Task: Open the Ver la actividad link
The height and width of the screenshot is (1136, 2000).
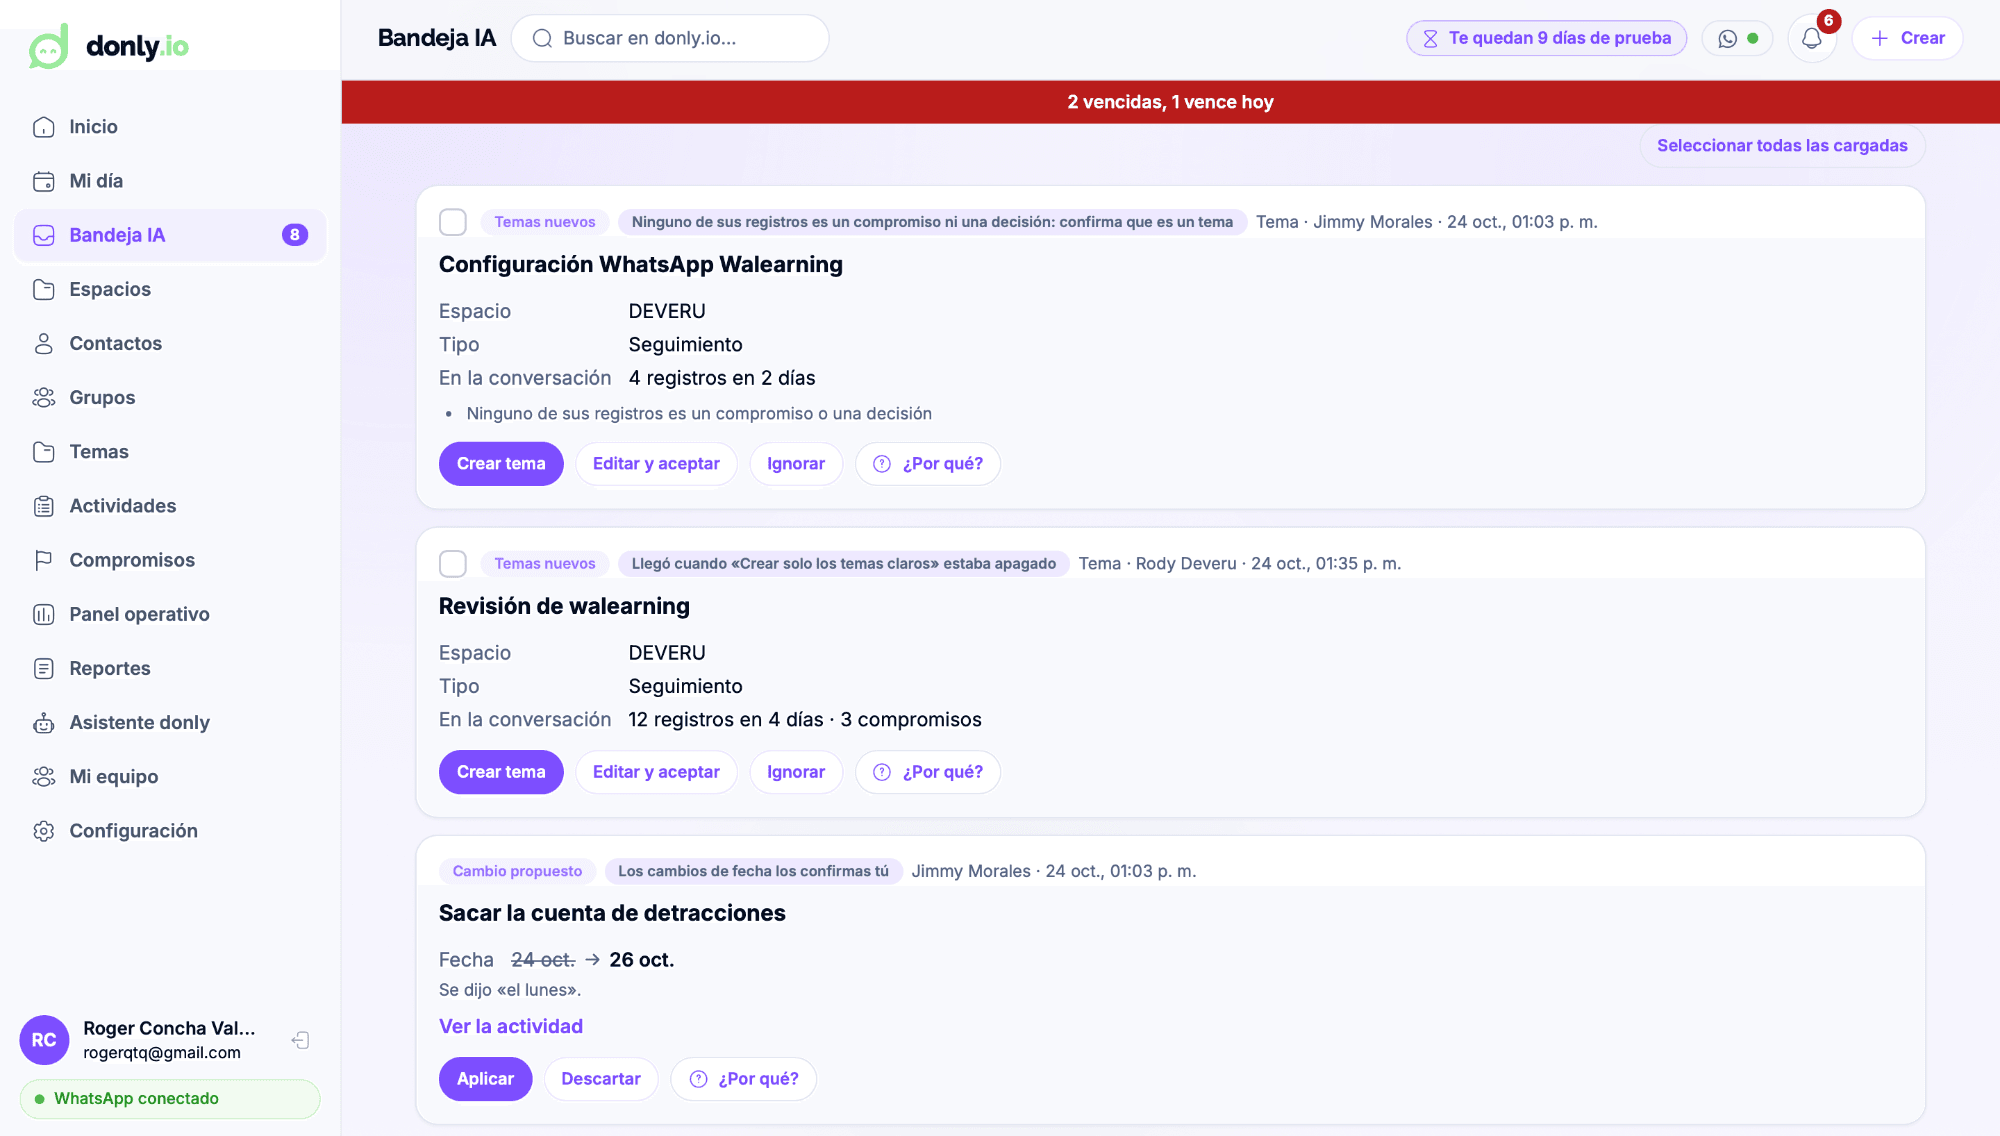Action: coord(511,1026)
